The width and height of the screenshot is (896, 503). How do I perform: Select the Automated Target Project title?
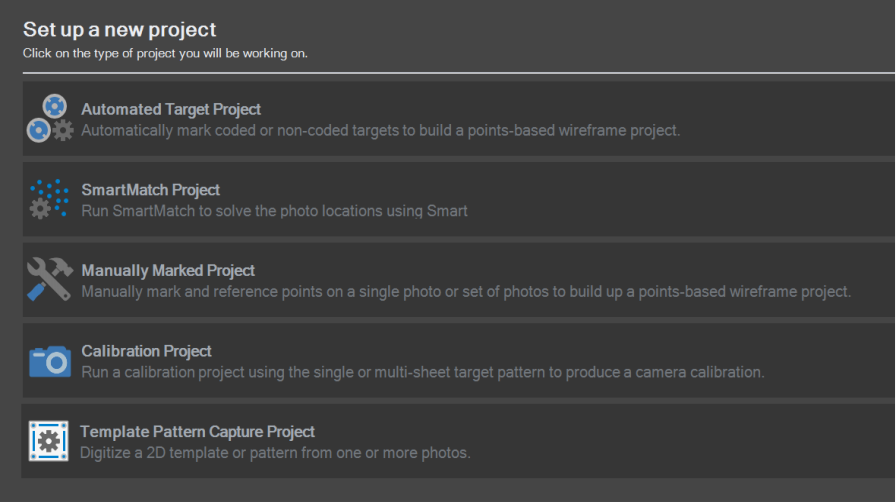point(171,109)
